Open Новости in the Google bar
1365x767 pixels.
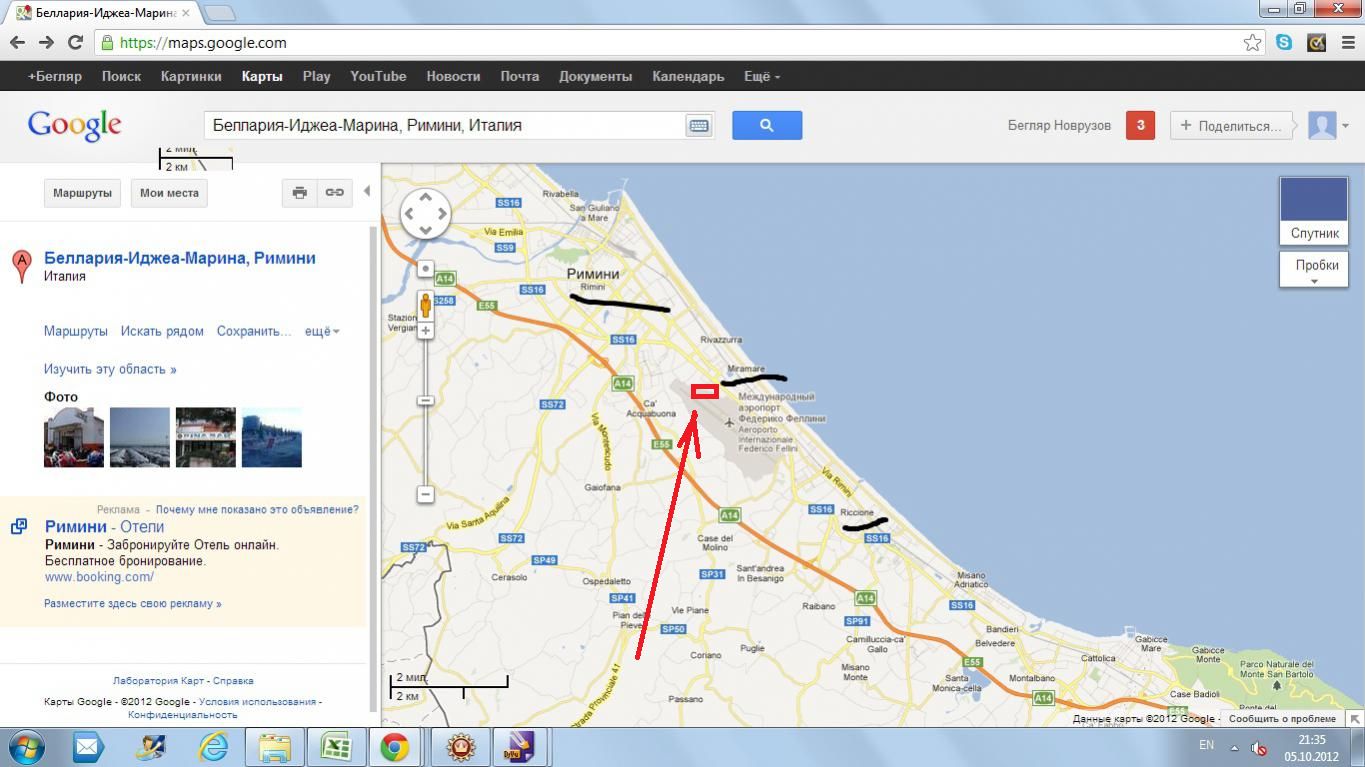coord(453,76)
